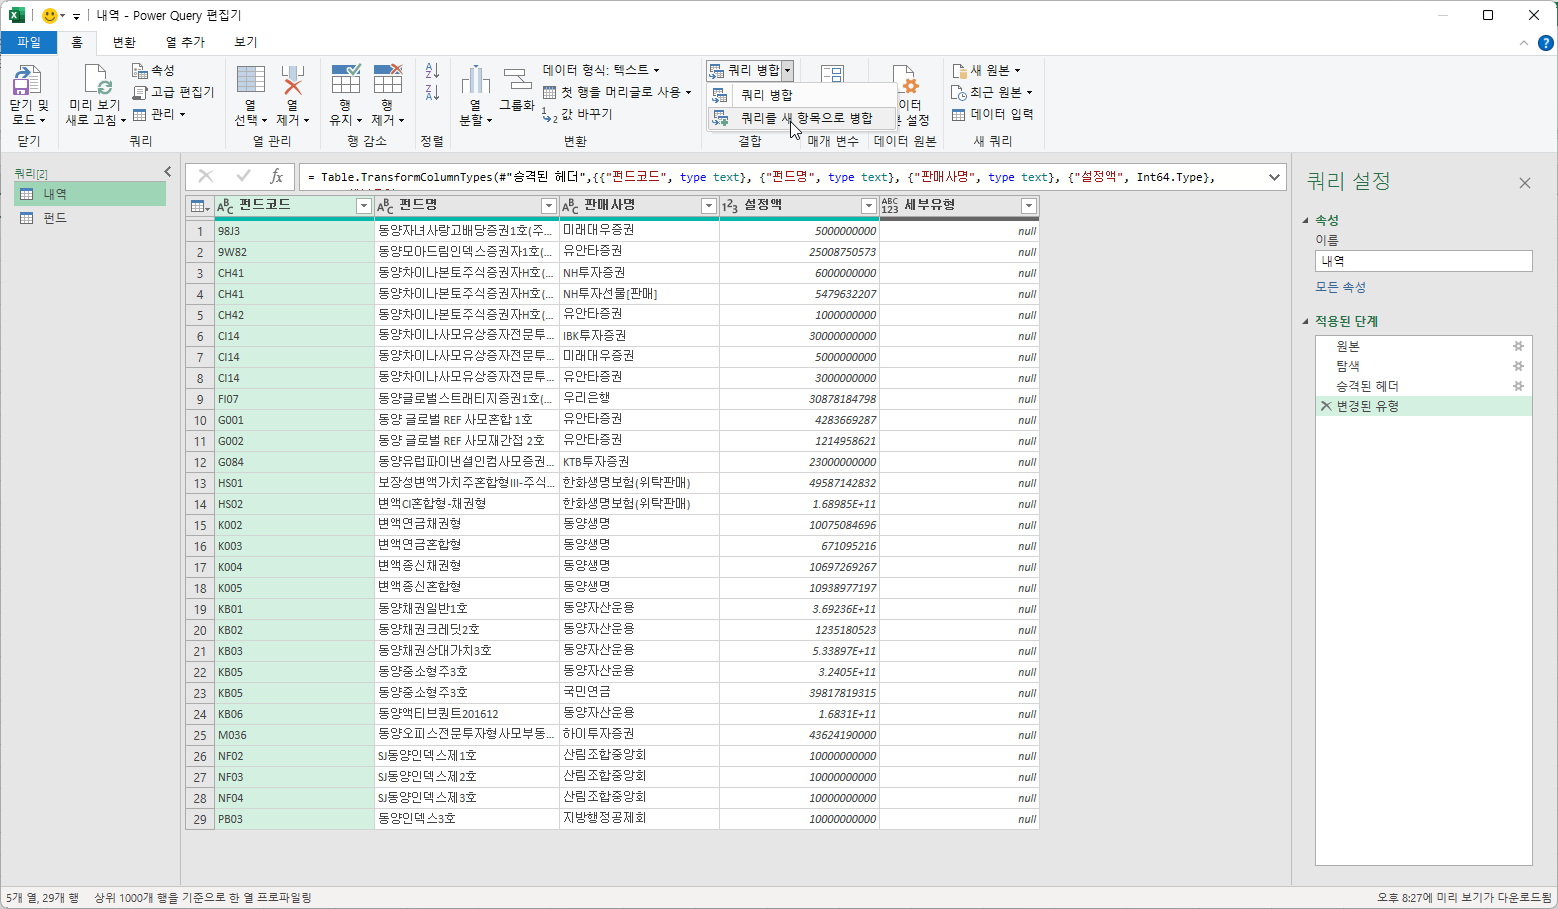Click the help question mark icon

1545,43
